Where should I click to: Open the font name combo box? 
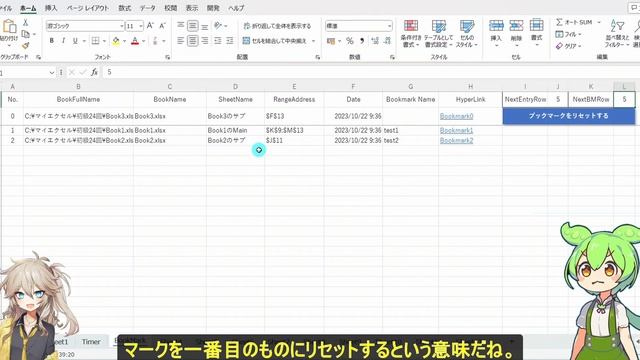click(85, 26)
